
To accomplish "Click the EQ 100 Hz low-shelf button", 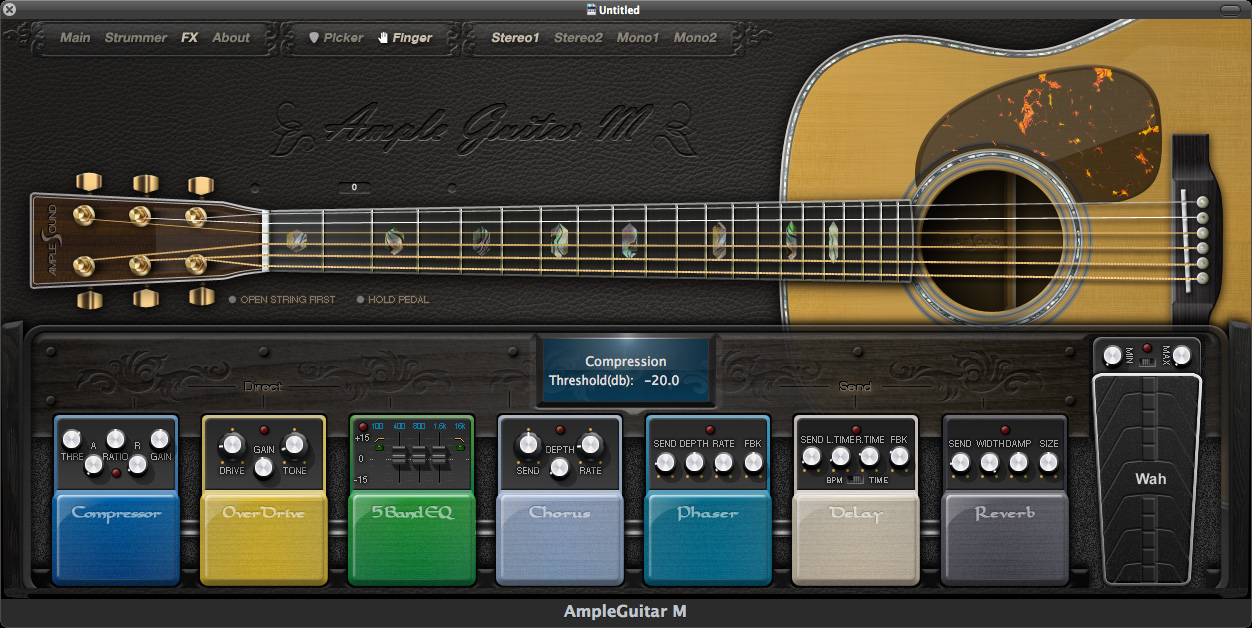I will 379,447.
